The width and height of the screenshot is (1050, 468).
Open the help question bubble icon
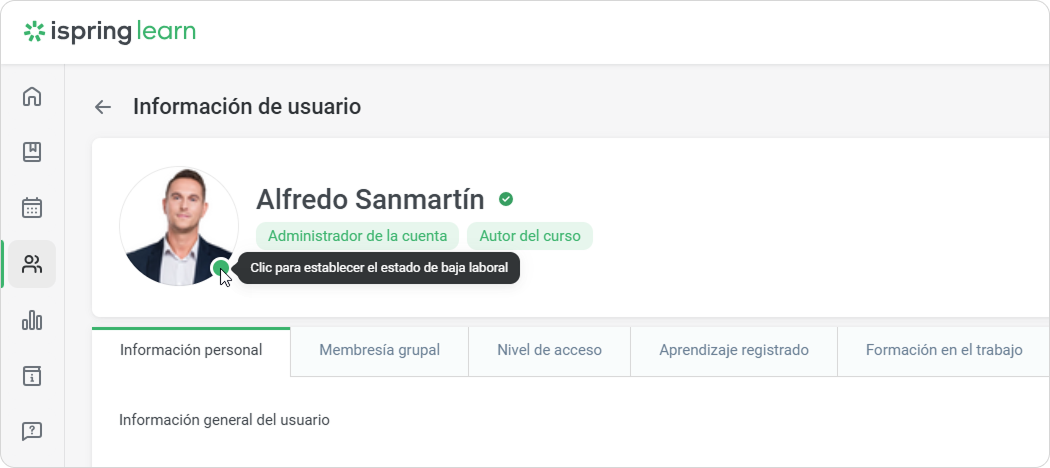pyautogui.click(x=32, y=432)
